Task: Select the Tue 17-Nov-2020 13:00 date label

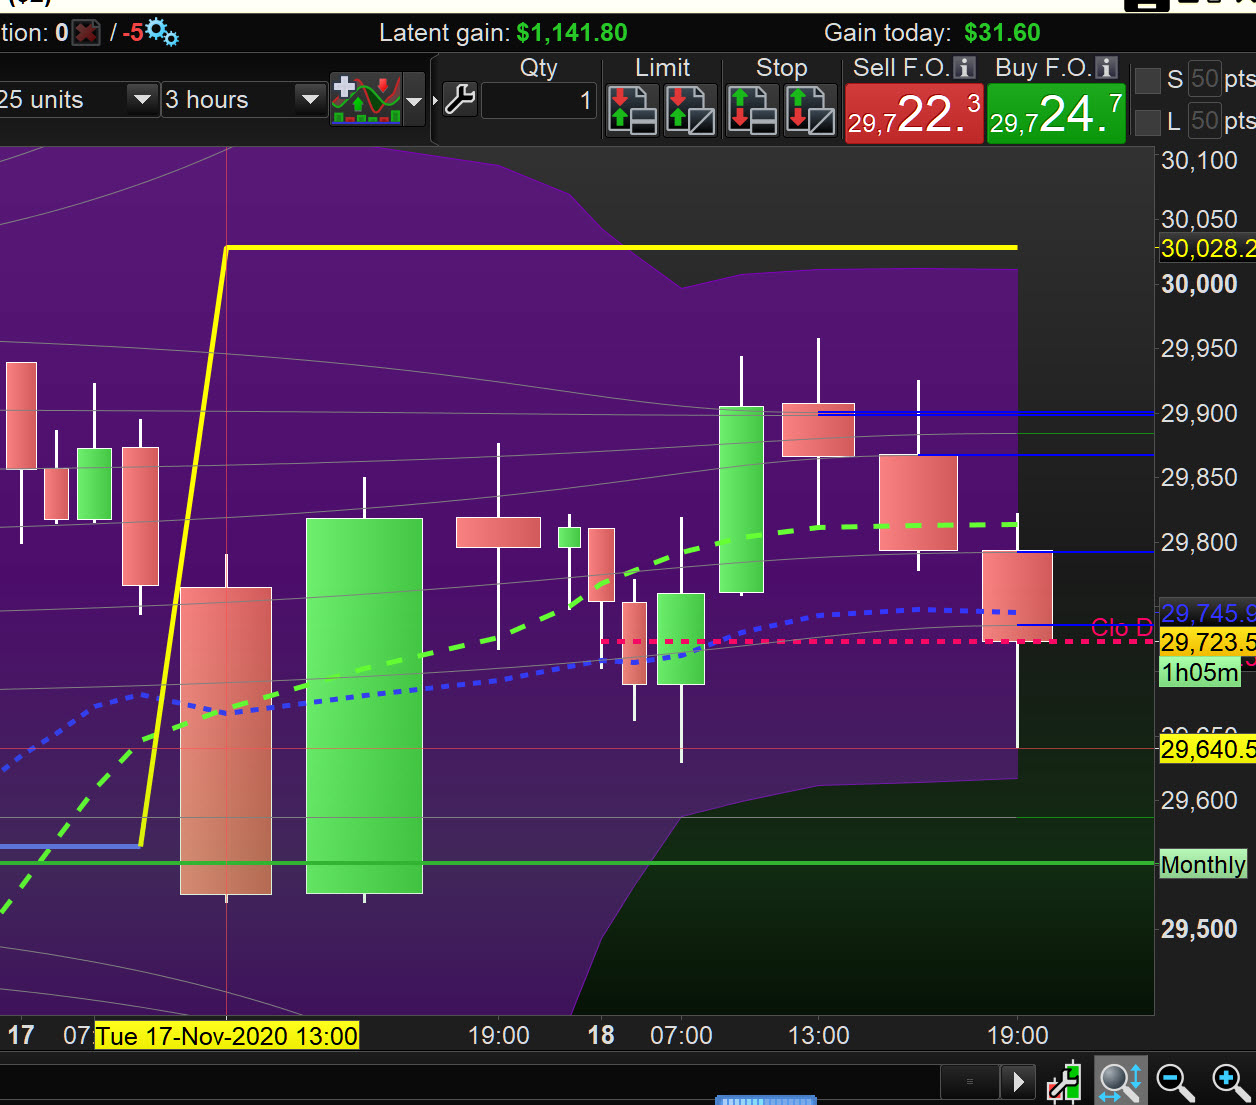Action: [x=227, y=1035]
